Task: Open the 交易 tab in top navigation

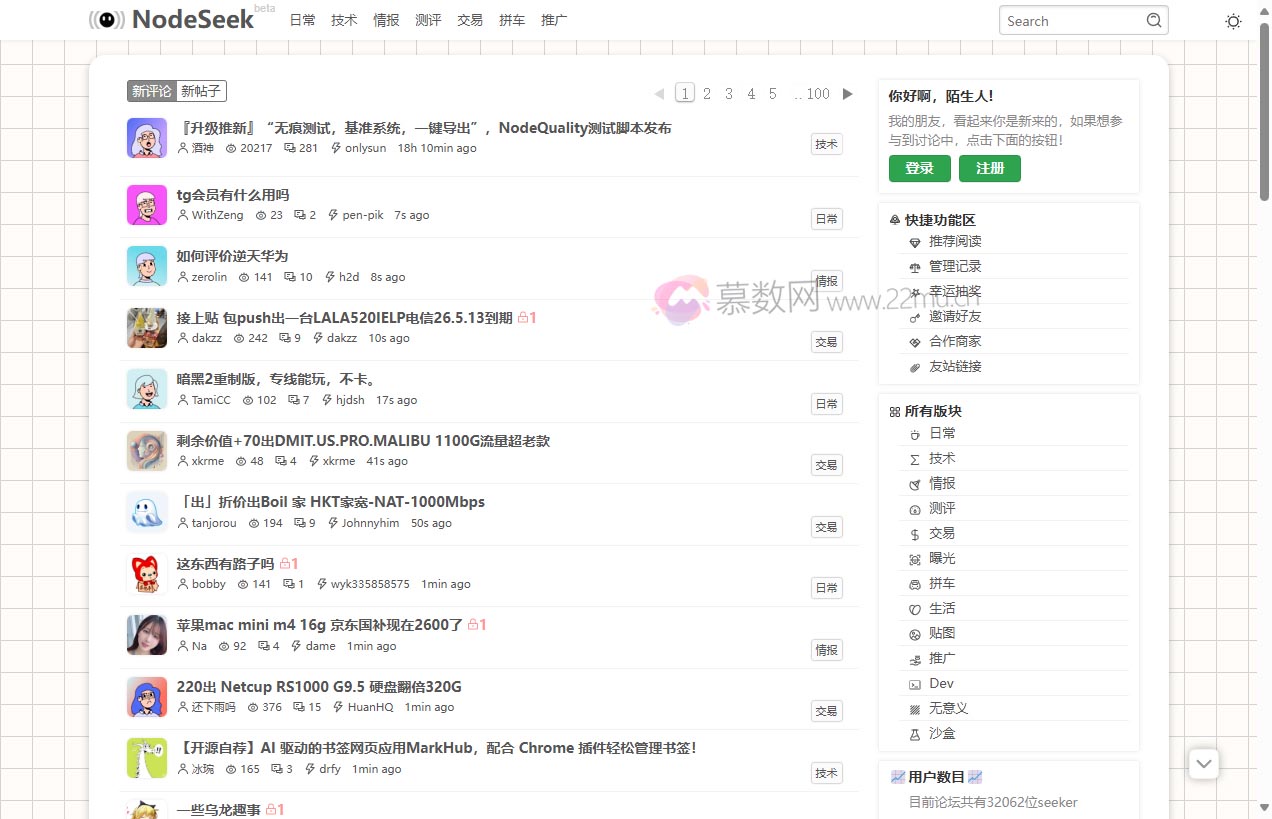Action: (x=470, y=20)
